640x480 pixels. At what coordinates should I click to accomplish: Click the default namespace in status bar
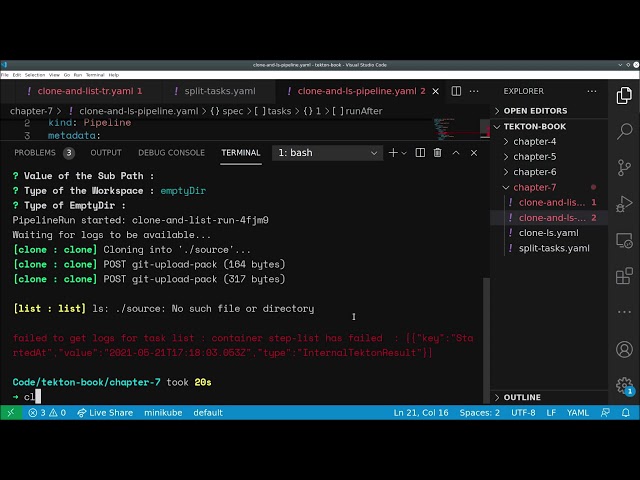pos(208,413)
